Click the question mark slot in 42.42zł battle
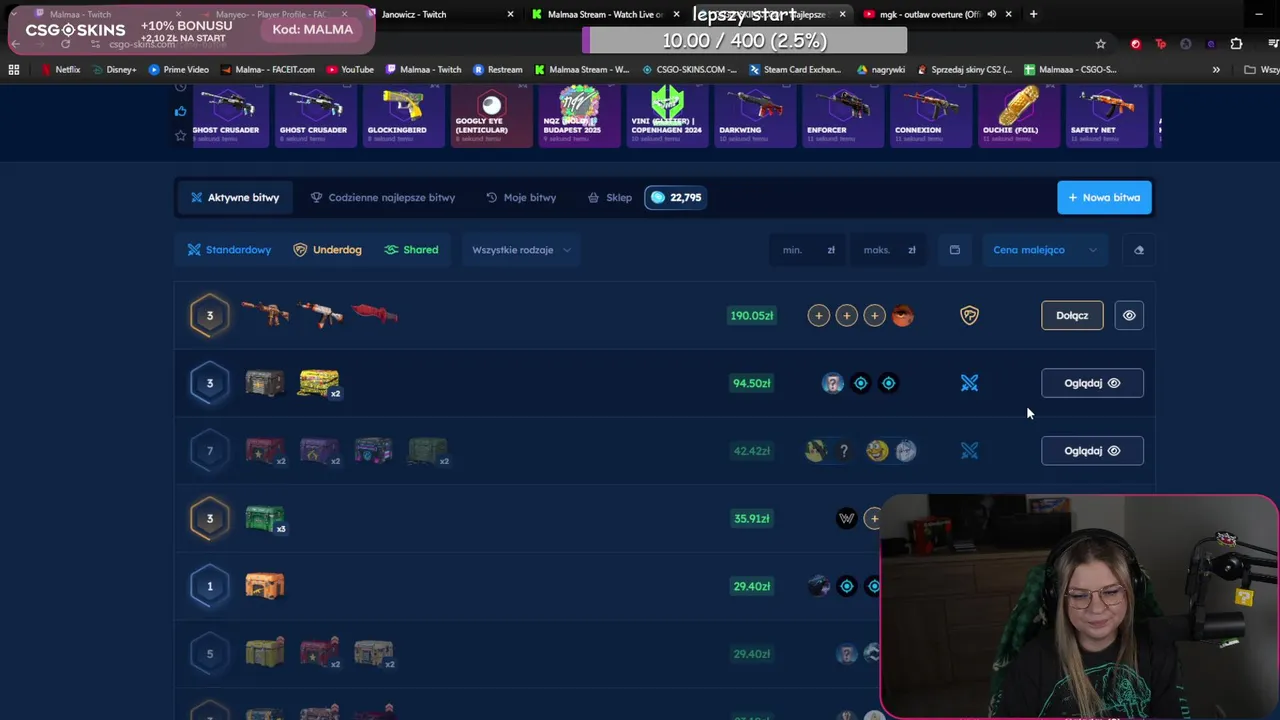The image size is (1280, 720). (x=844, y=451)
